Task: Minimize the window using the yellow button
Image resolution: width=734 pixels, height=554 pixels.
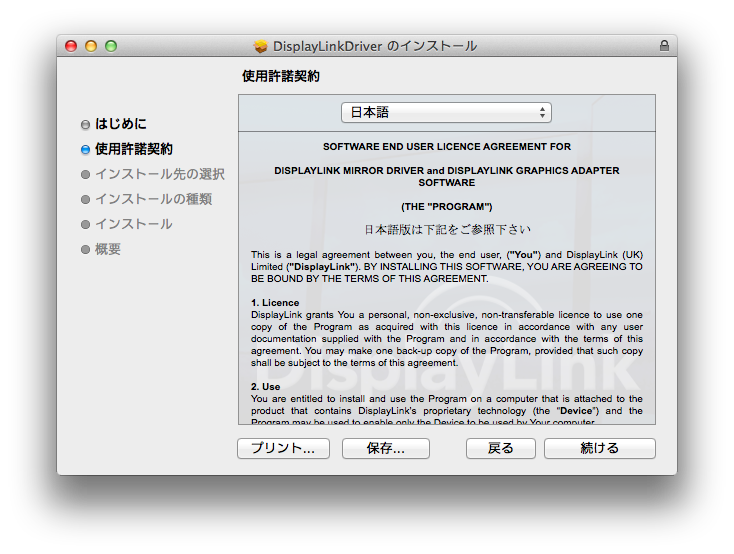Action: [91, 46]
